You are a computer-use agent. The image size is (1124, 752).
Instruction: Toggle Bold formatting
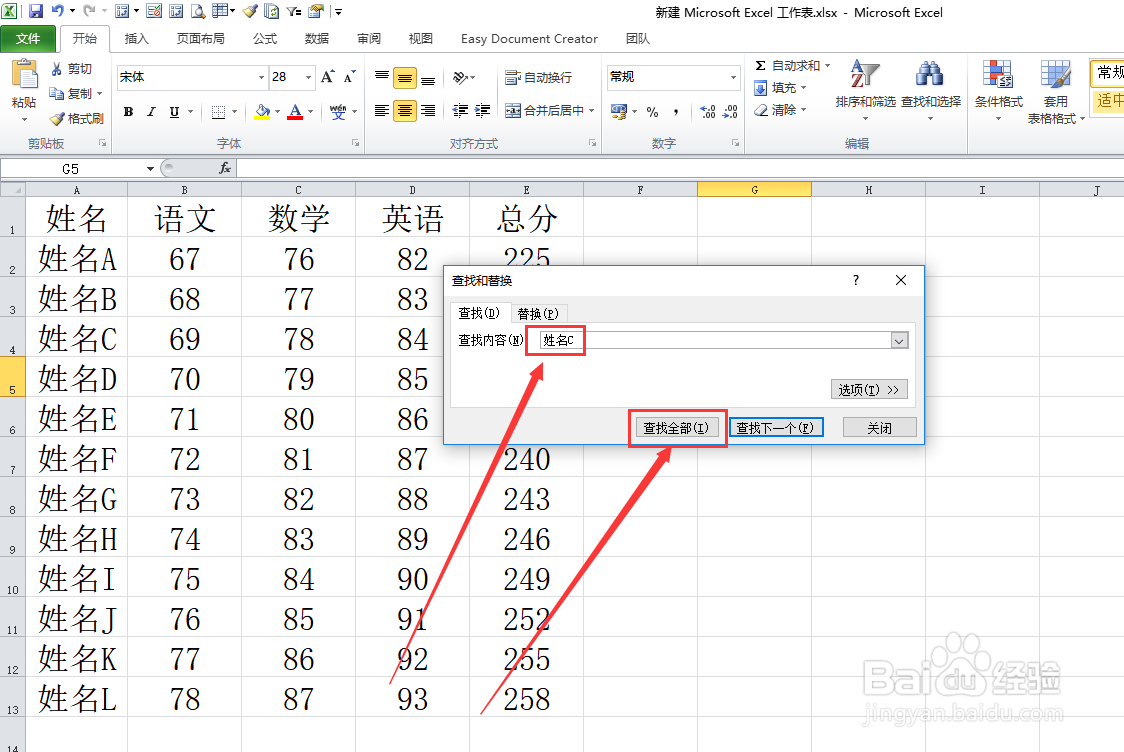128,111
